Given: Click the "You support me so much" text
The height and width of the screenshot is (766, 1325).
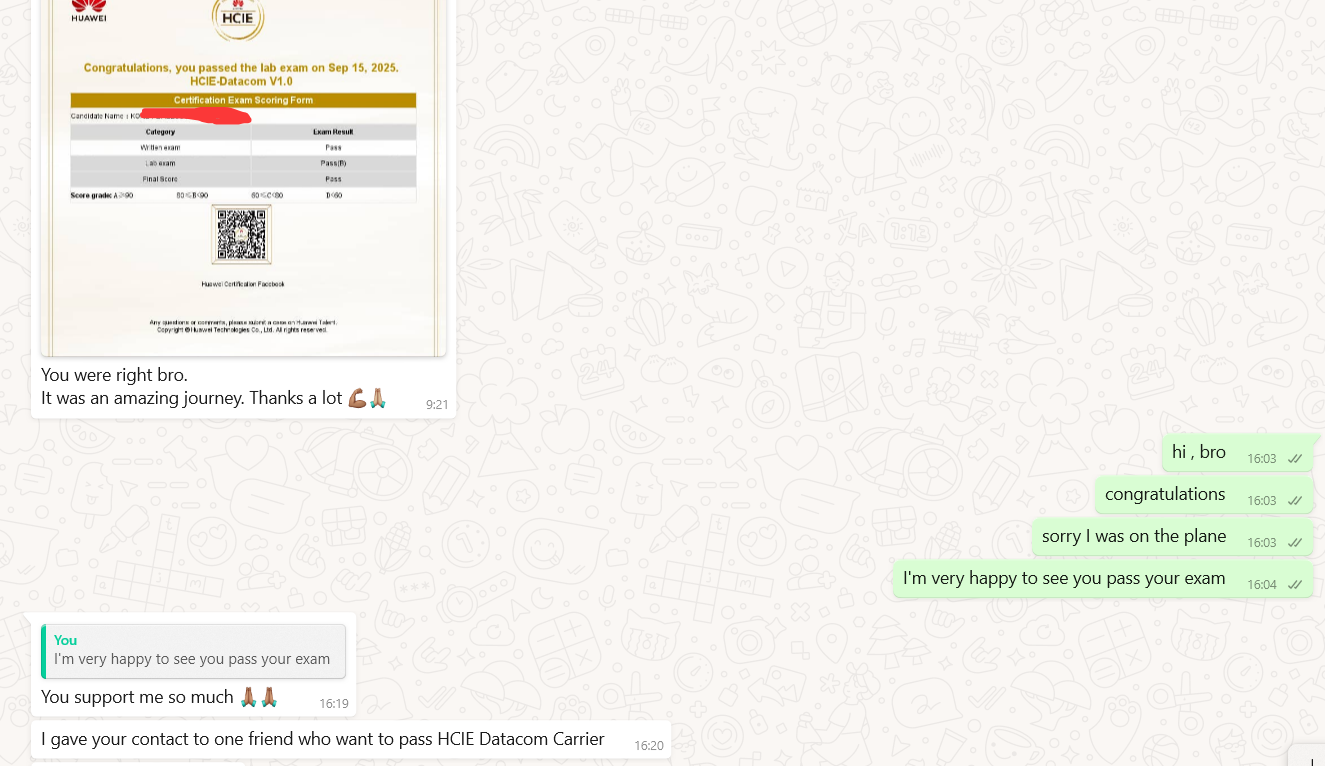Looking at the screenshot, I should coord(137,697).
